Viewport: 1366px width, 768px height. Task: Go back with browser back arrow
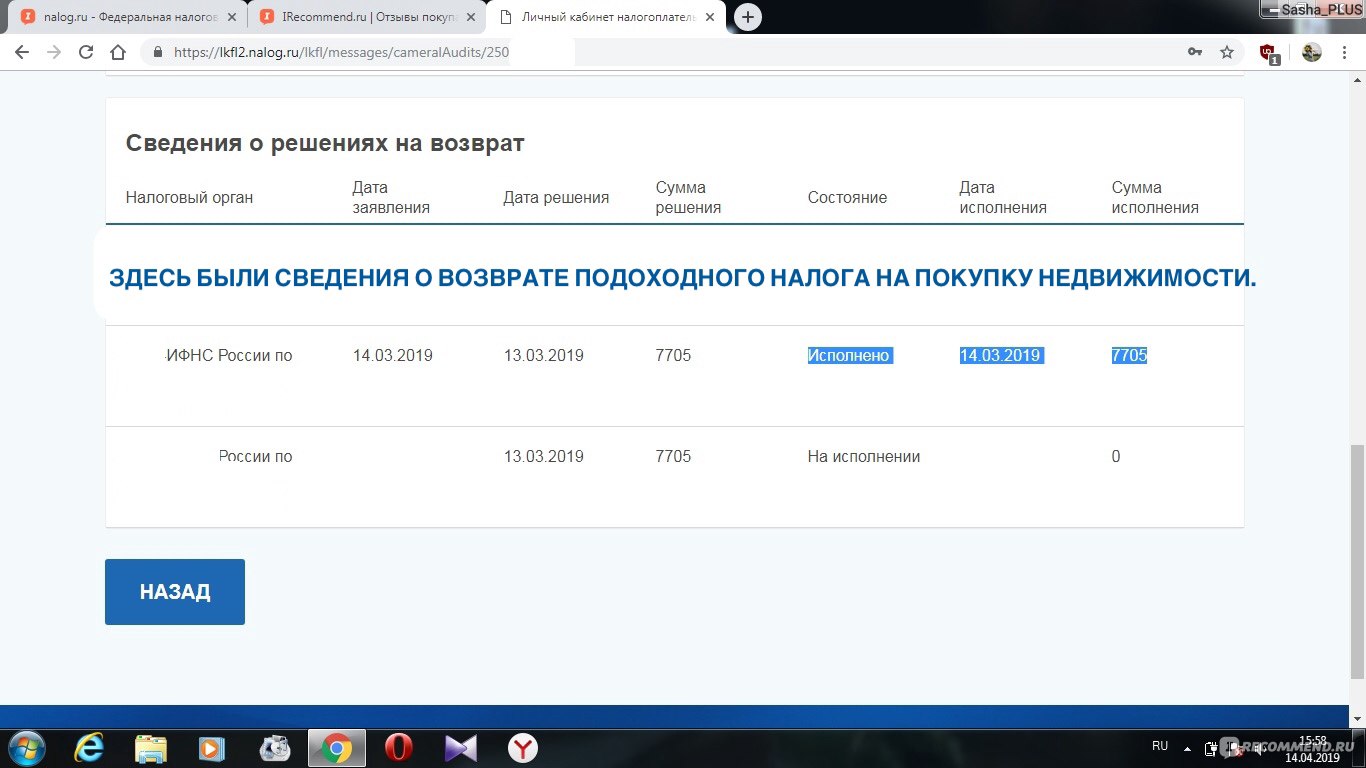click(x=22, y=52)
